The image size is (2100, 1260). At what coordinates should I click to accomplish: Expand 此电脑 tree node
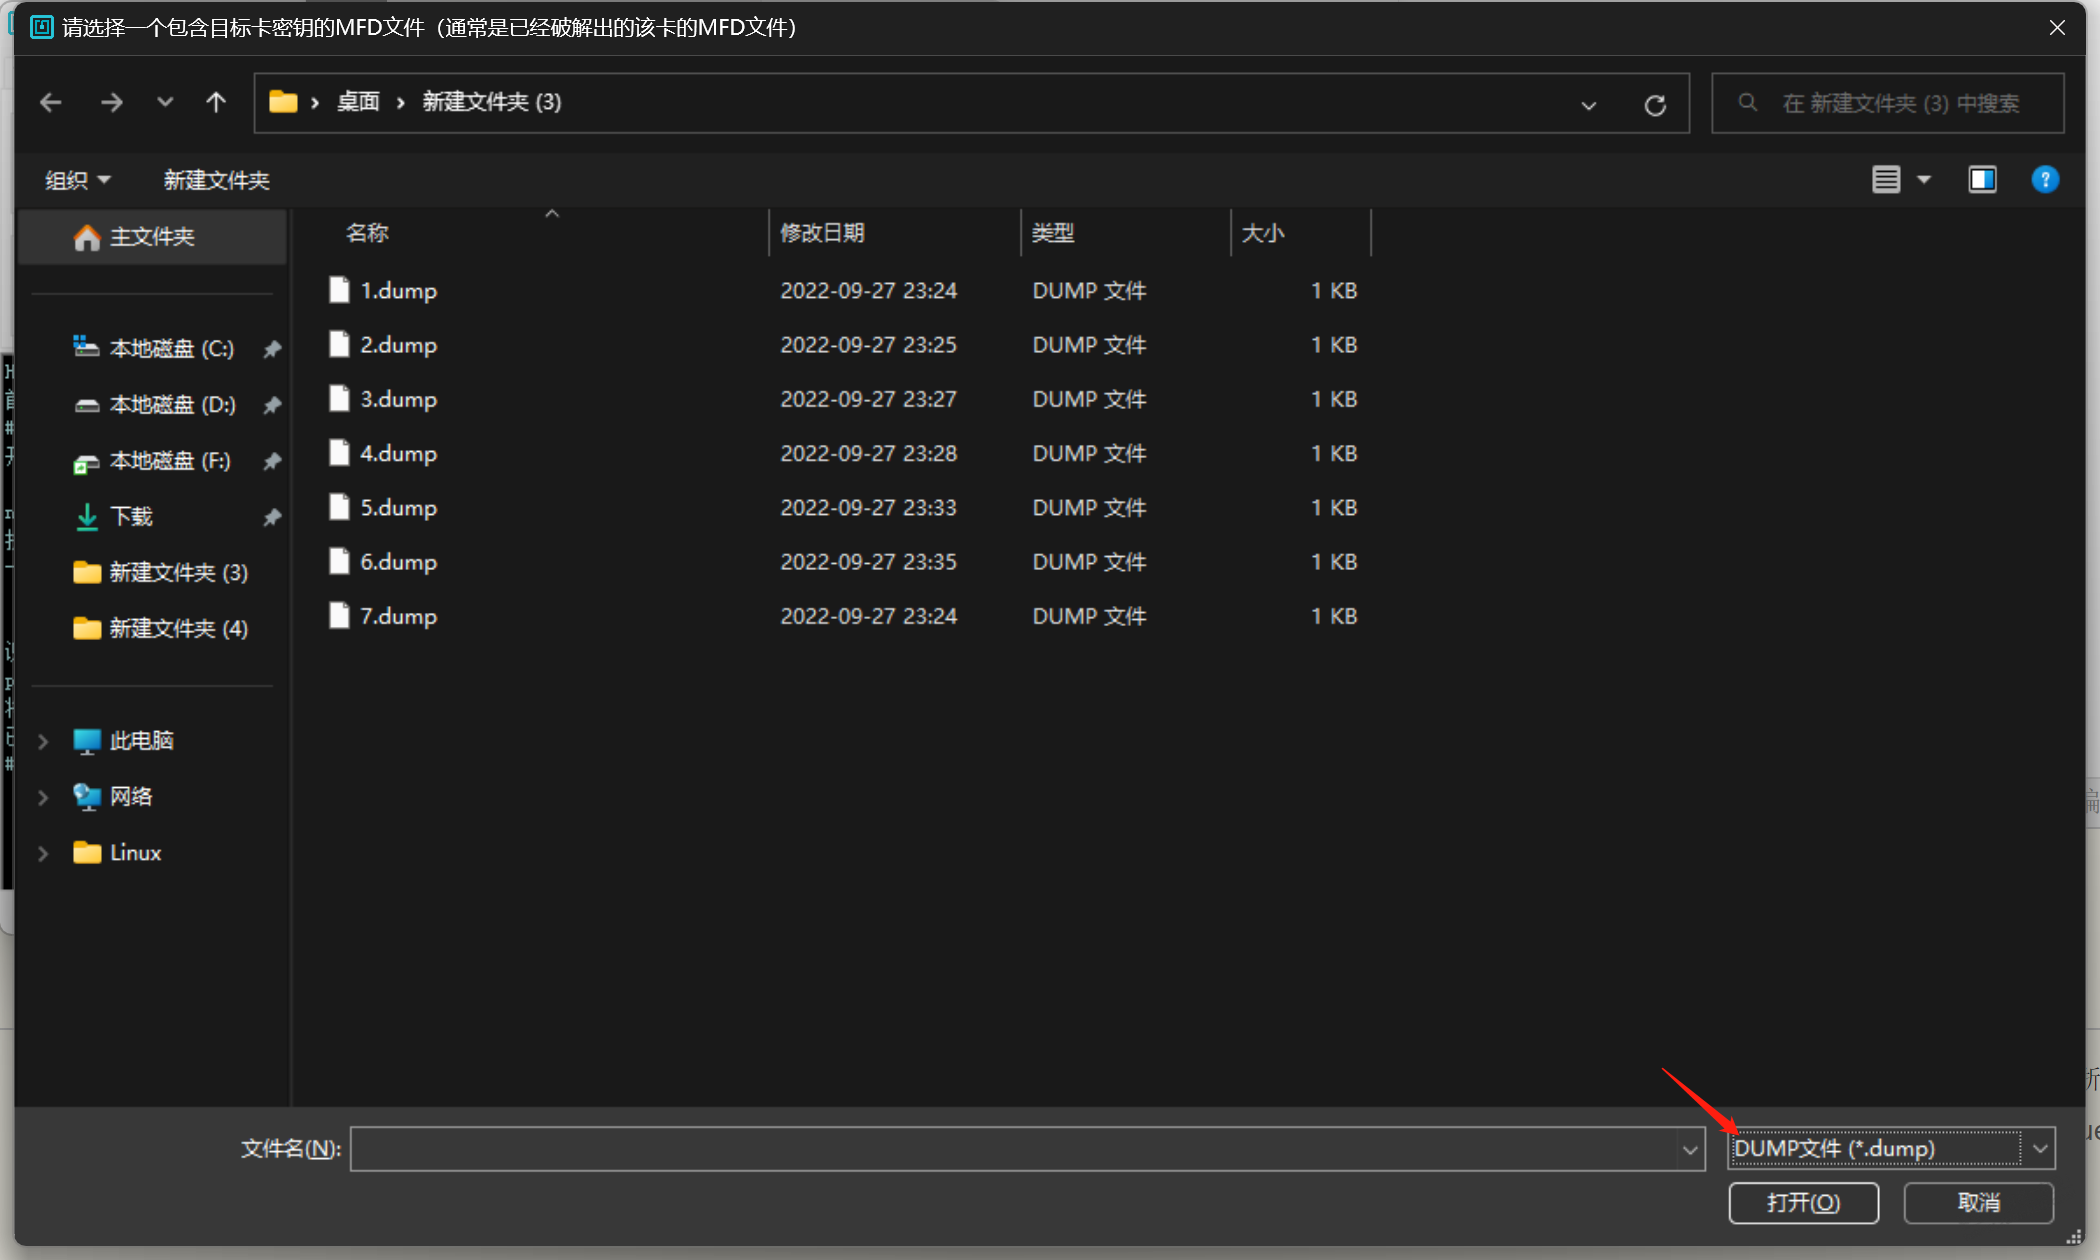click(43, 741)
